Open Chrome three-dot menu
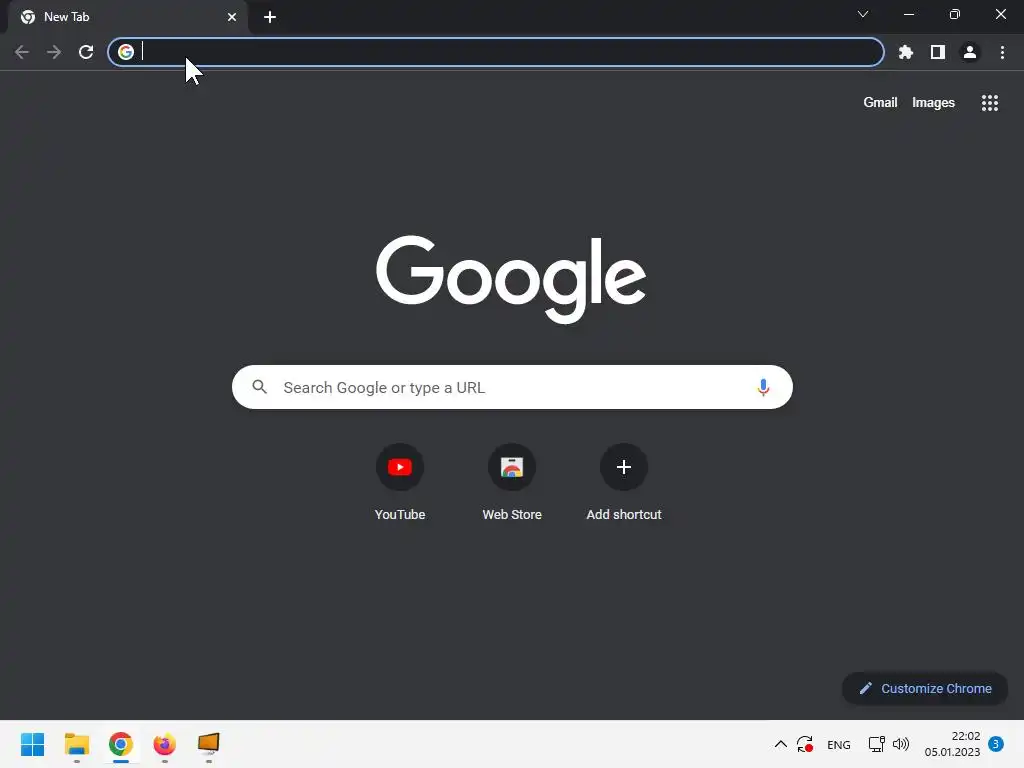Screen dimensions: 1024x768 pyautogui.click(x=1002, y=52)
